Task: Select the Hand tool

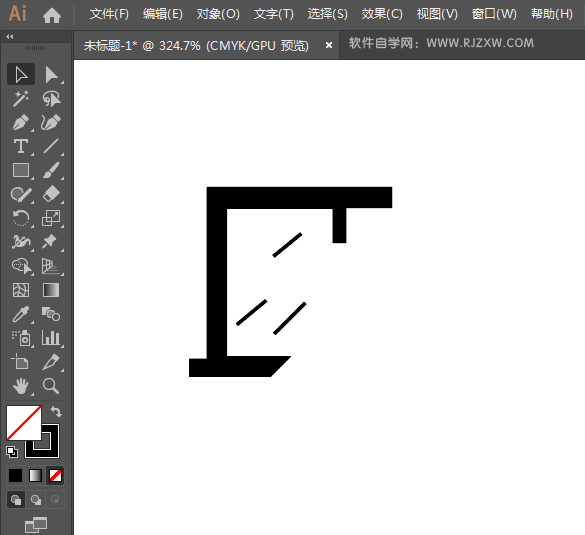Action: point(21,386)
